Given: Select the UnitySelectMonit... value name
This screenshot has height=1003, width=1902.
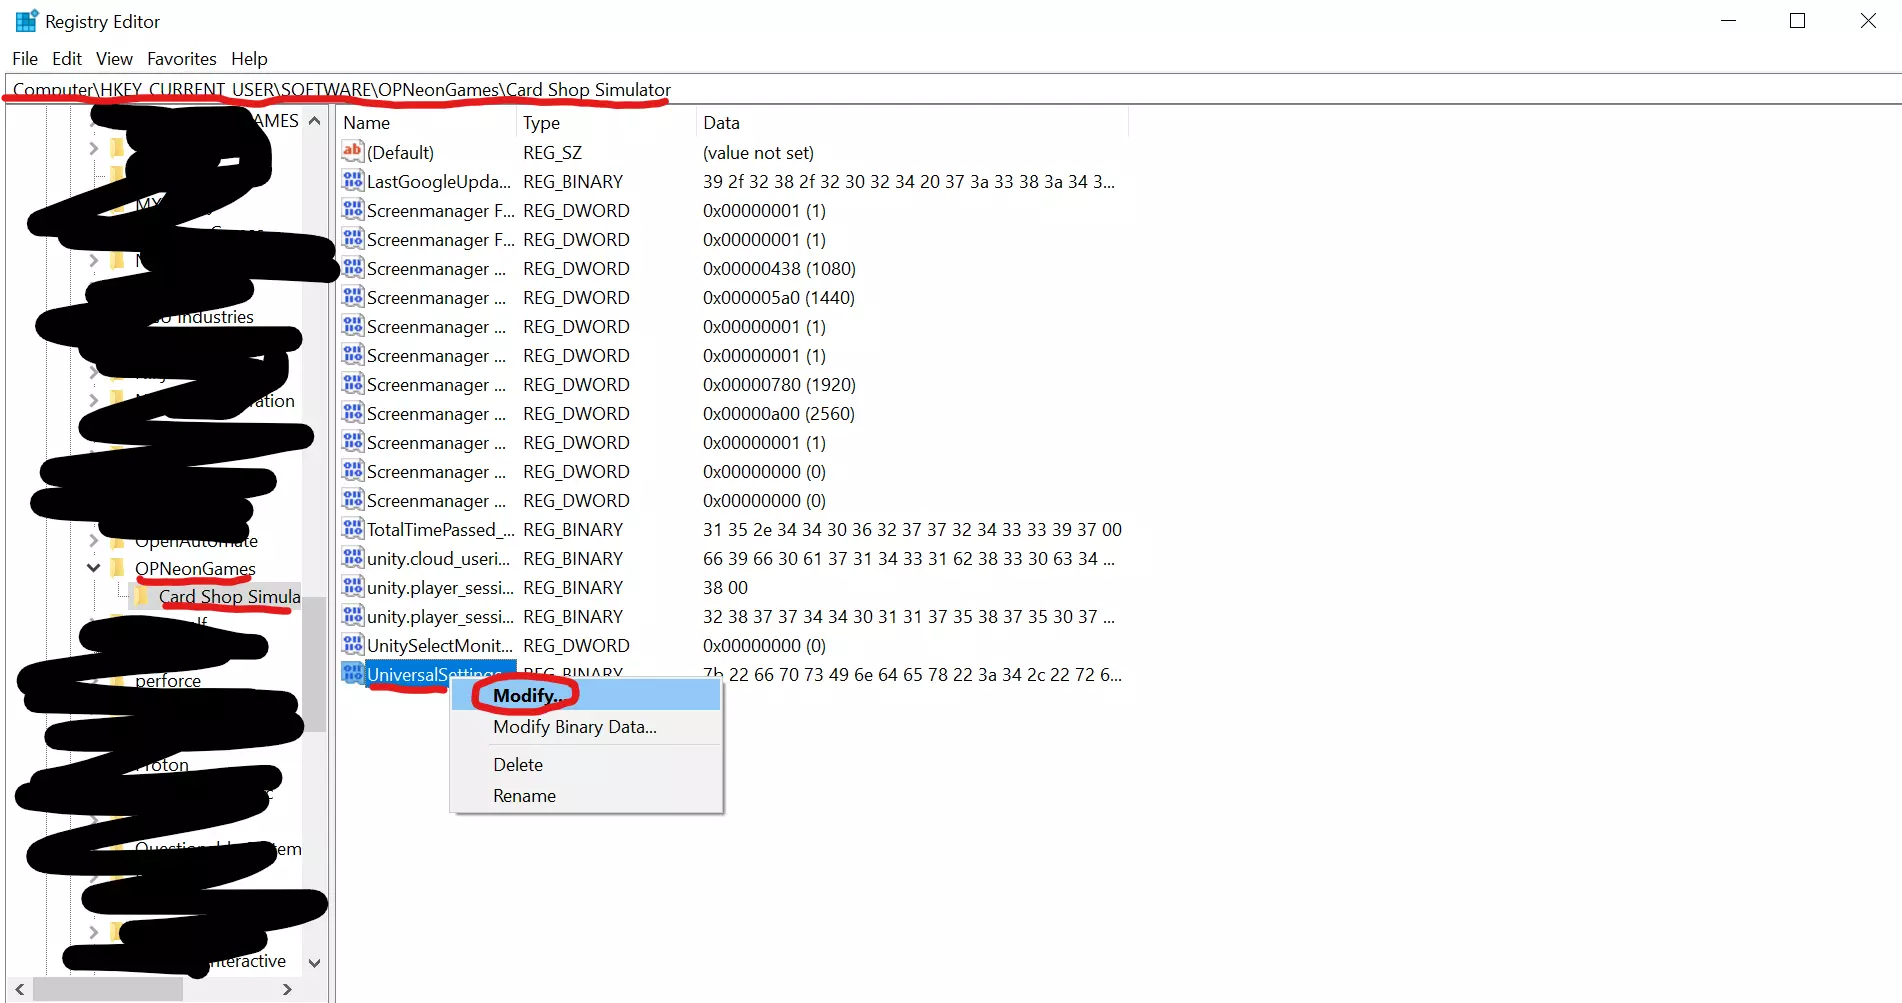Looking at the screenshot, I should (x=440, y=645).
